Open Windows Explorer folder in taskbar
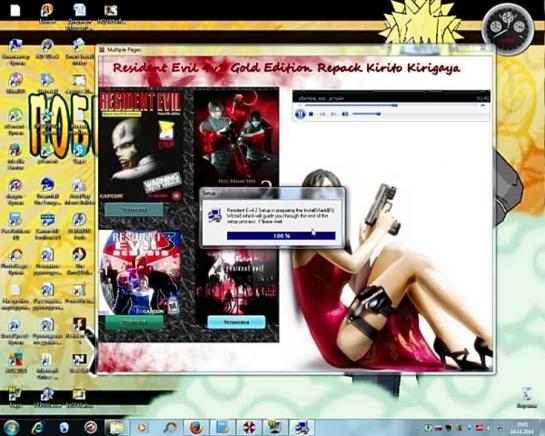545x436 pixels. [117, 428]
